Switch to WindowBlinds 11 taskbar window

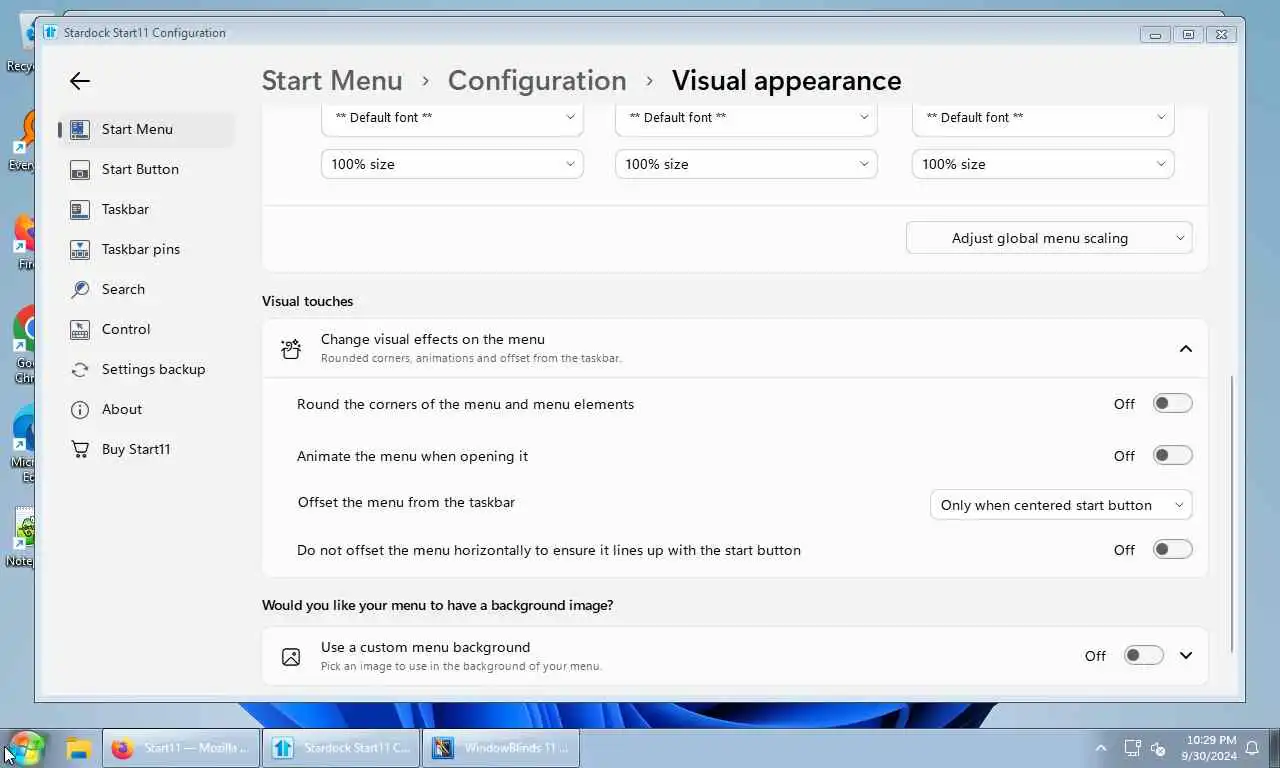[x=501, y=748]
